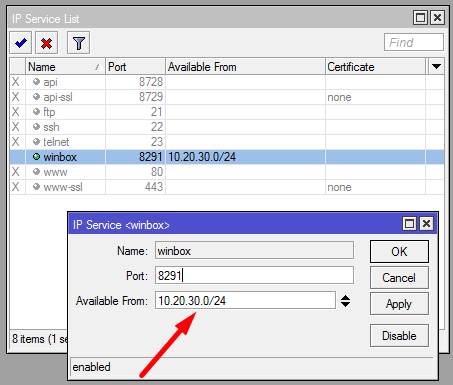453x385 pixels.
Task: Click the blue checkmark enable icon
Action: [21, 43]
